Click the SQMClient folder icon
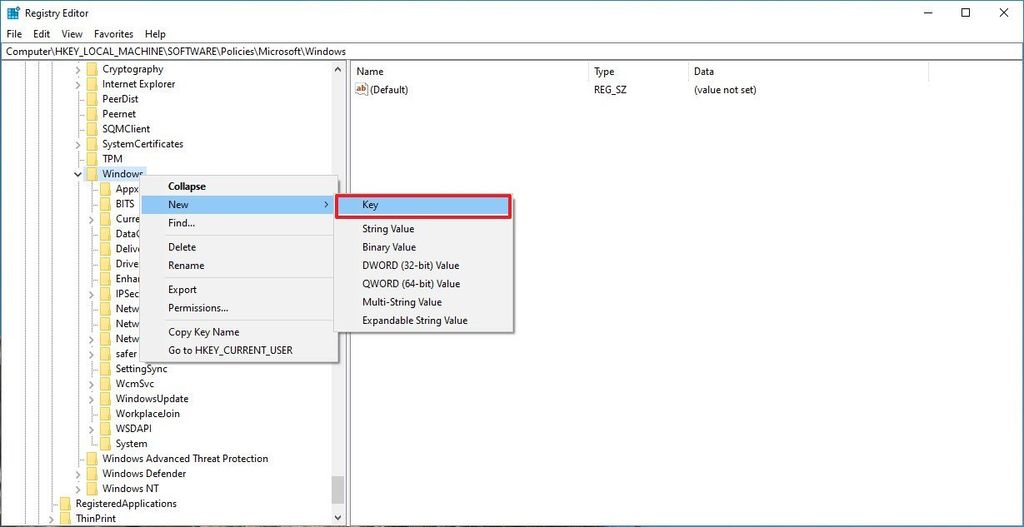 [x=91, y=129]
